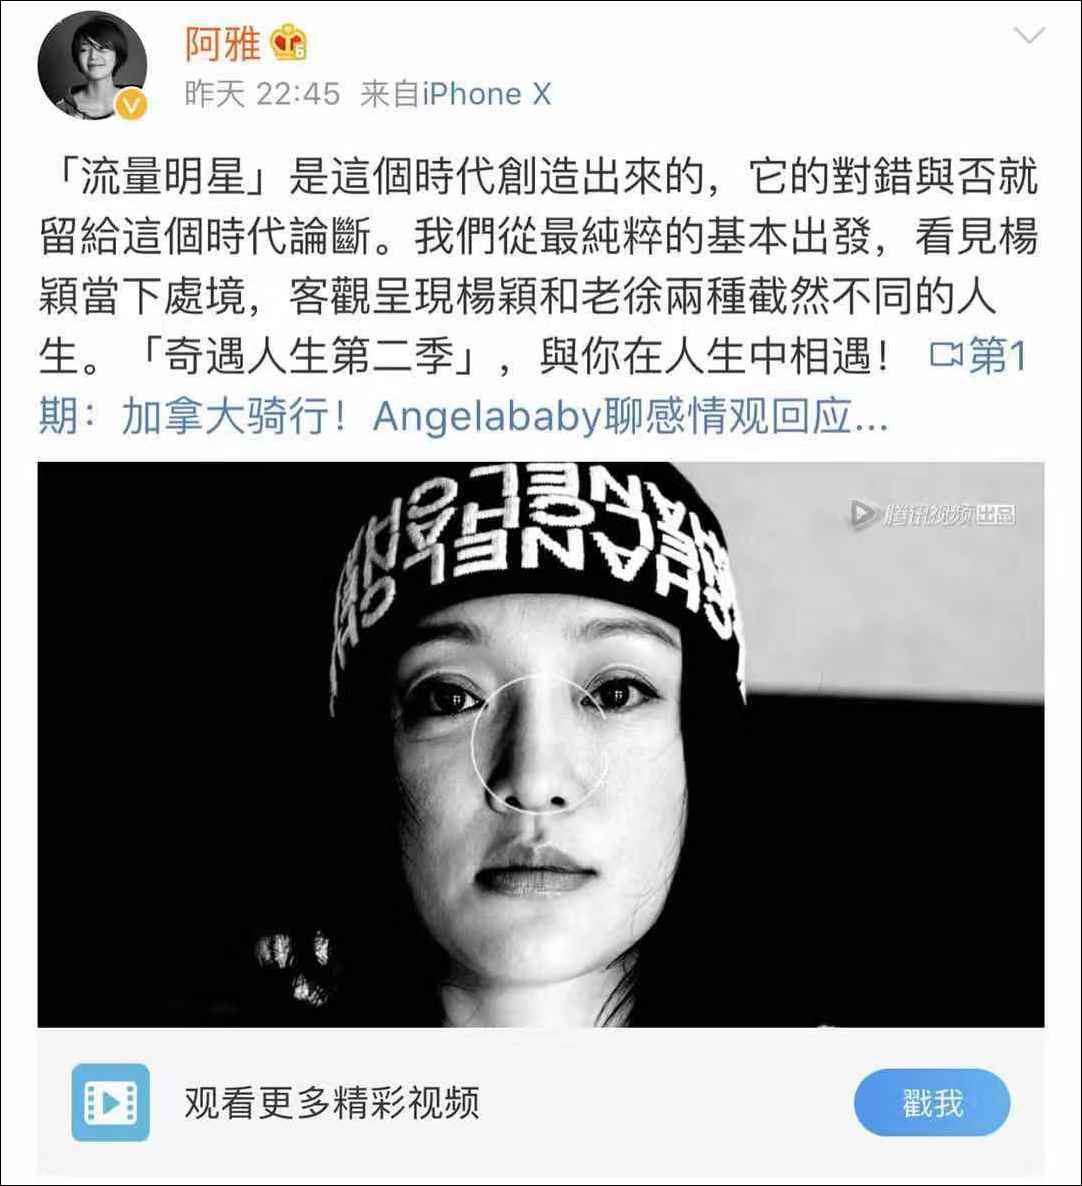Click the crown membership badge icon
Image resolution: width=1082 pixels, height=1186 pixels.
point(290,45)
